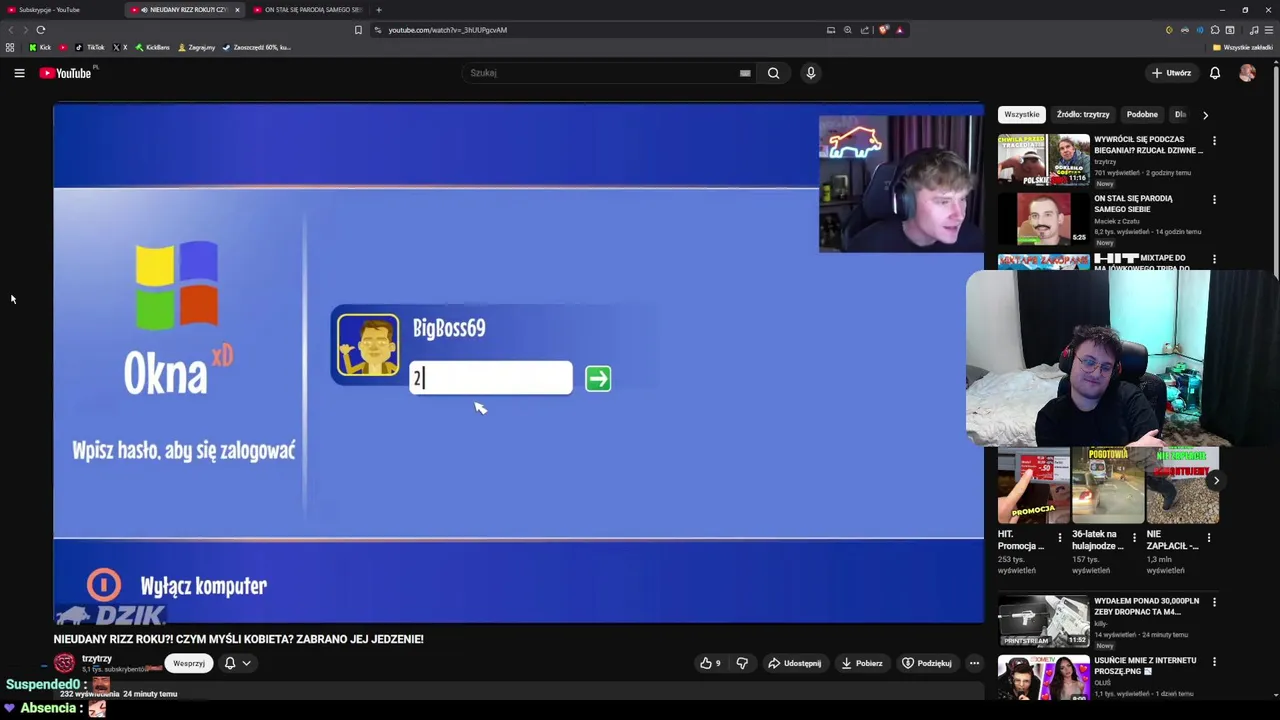The height and width of the screenshot is (720, 1280).
Task: Open options for NIE ZAPŁACIŁ short
Action: pyautogui.click(x=1208, y=537)
